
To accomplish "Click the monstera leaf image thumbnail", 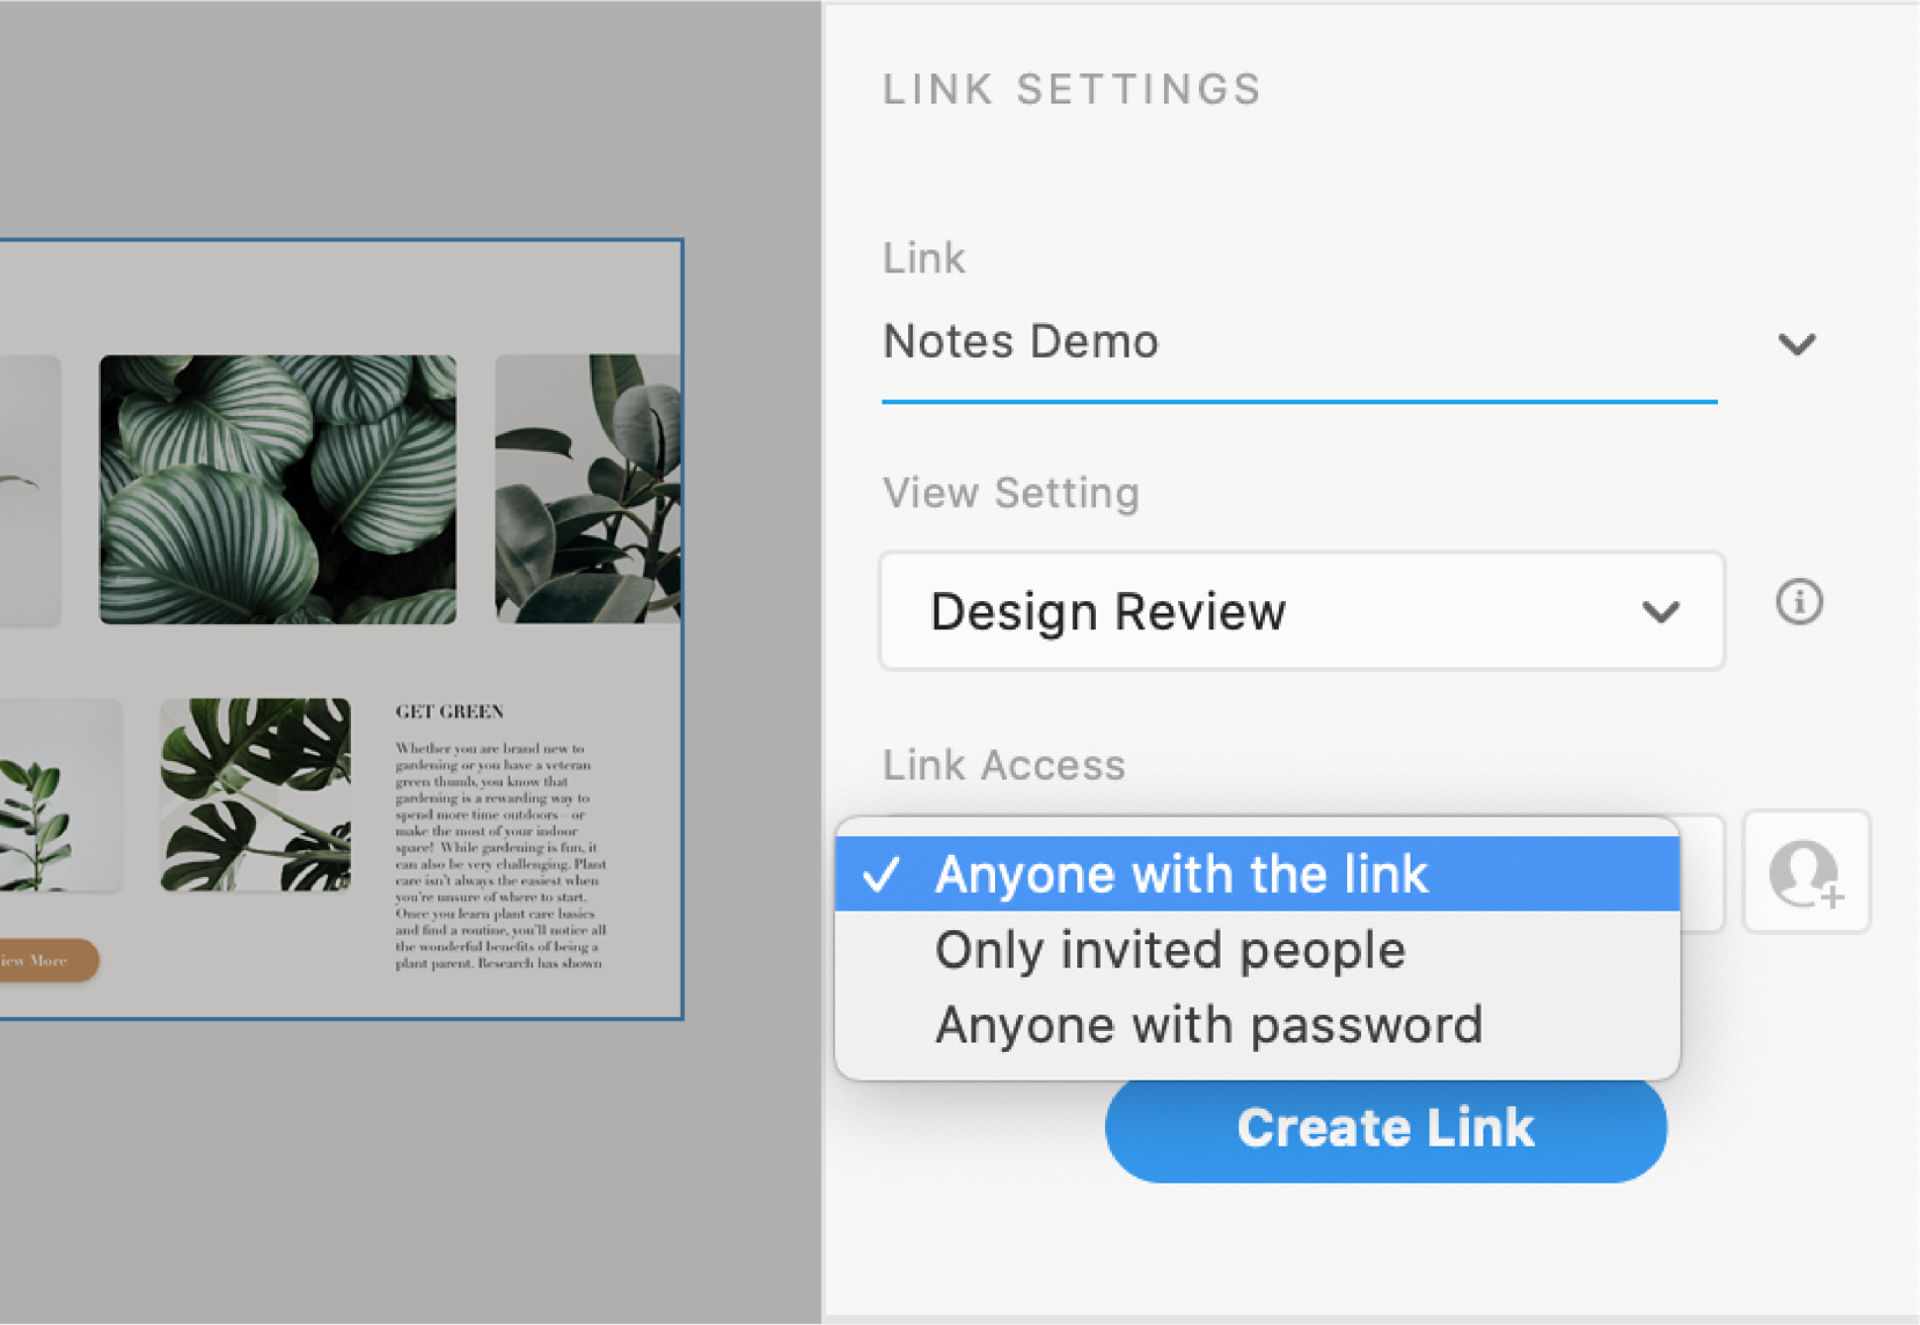I will (x=255, y=795).
